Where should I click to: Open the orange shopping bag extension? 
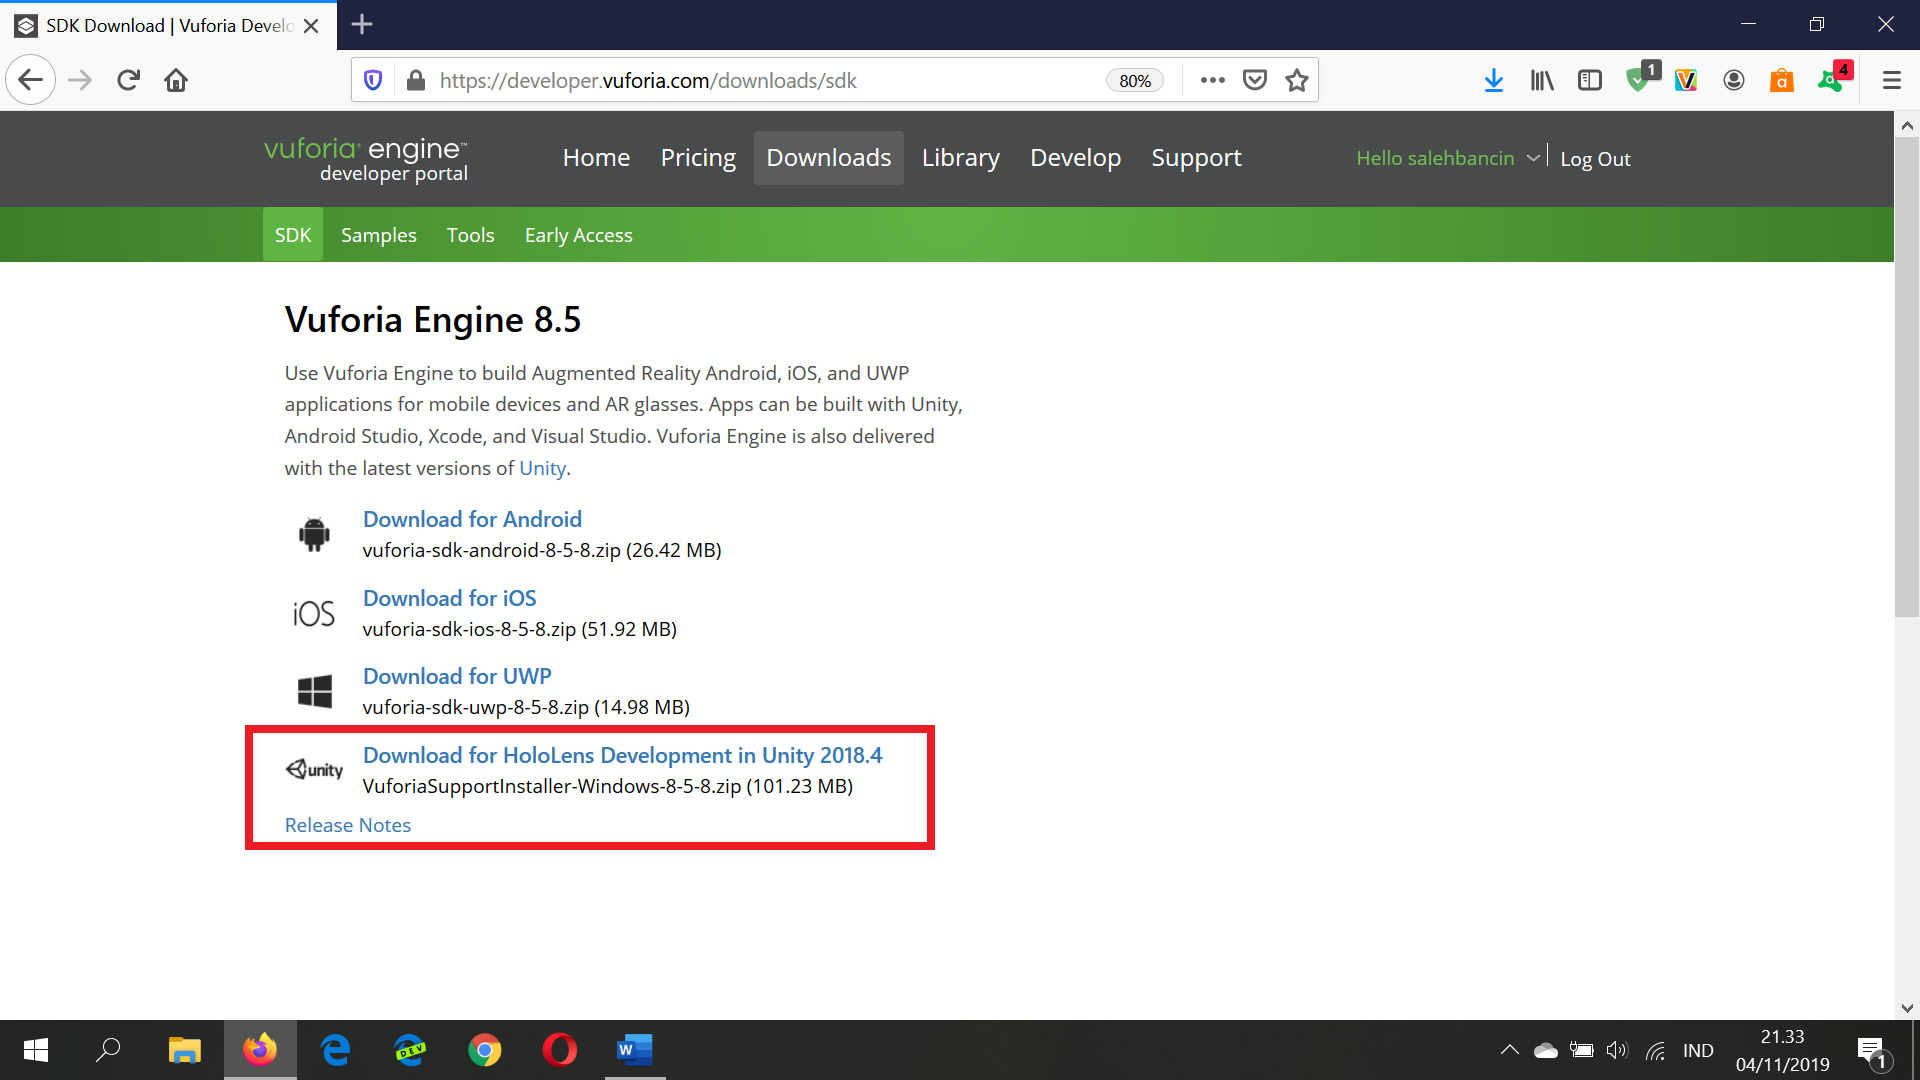pos(1782,80)
